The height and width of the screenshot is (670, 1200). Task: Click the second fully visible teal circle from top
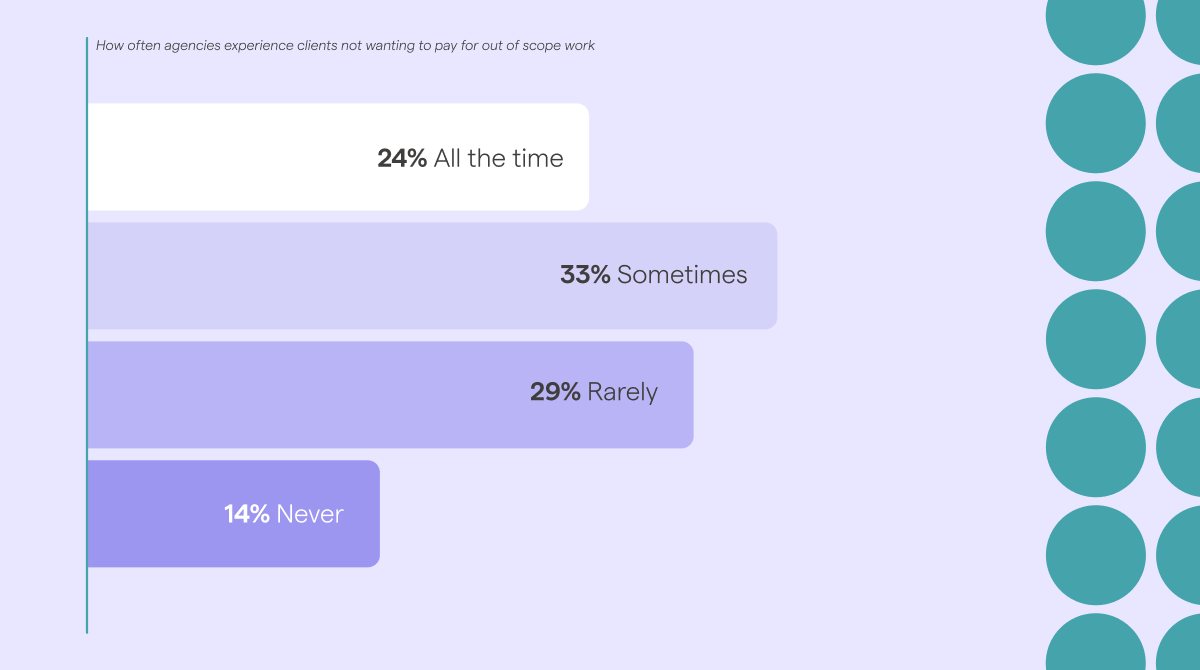click(1096, 231)
